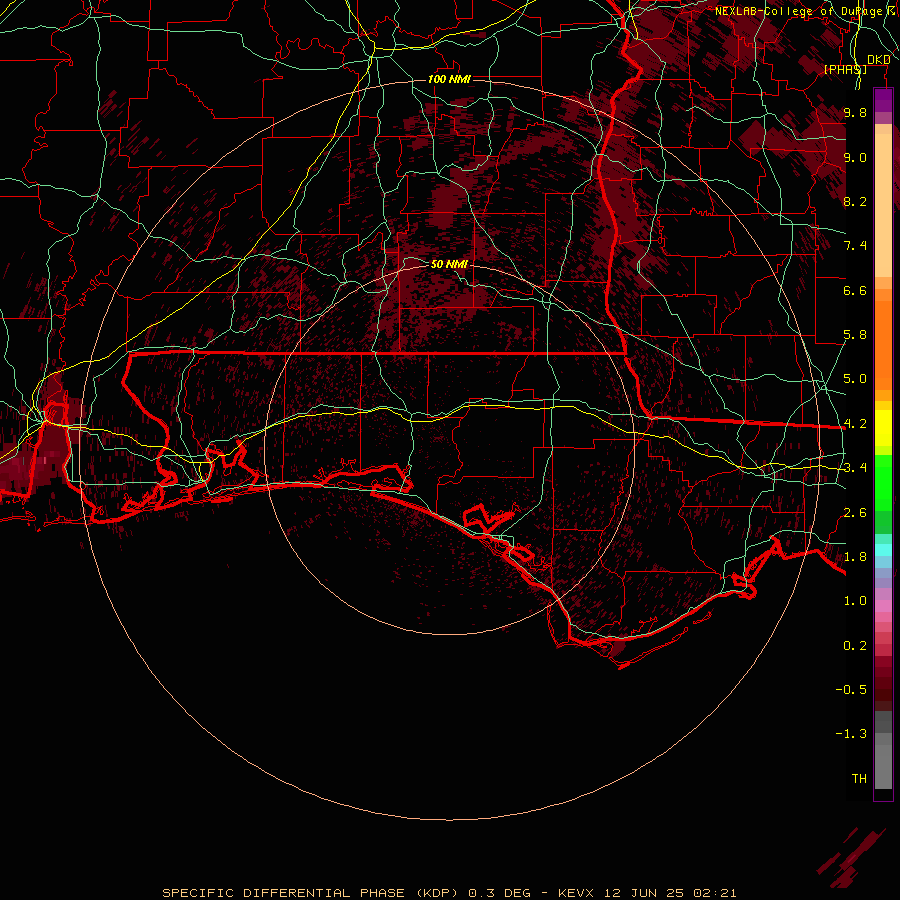Click the '9.0' color scale value
Viewport: 900px width, 900px height.
pos(855,157)
